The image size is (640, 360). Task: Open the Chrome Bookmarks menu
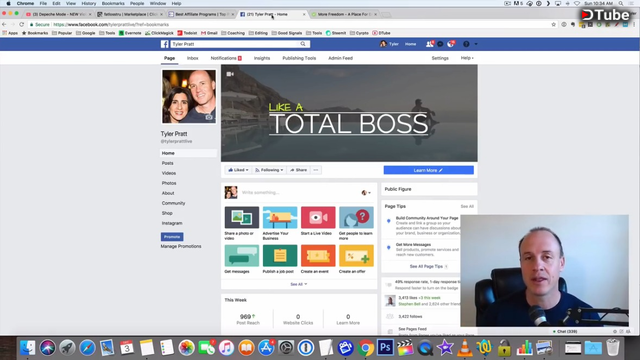113,3
